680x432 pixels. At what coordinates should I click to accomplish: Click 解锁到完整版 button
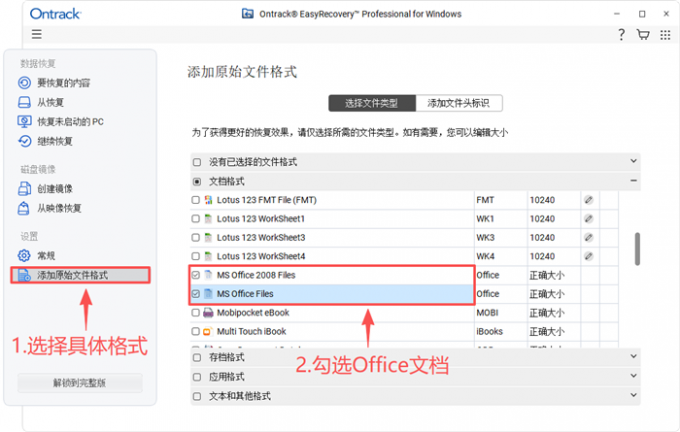click(80, 383)
